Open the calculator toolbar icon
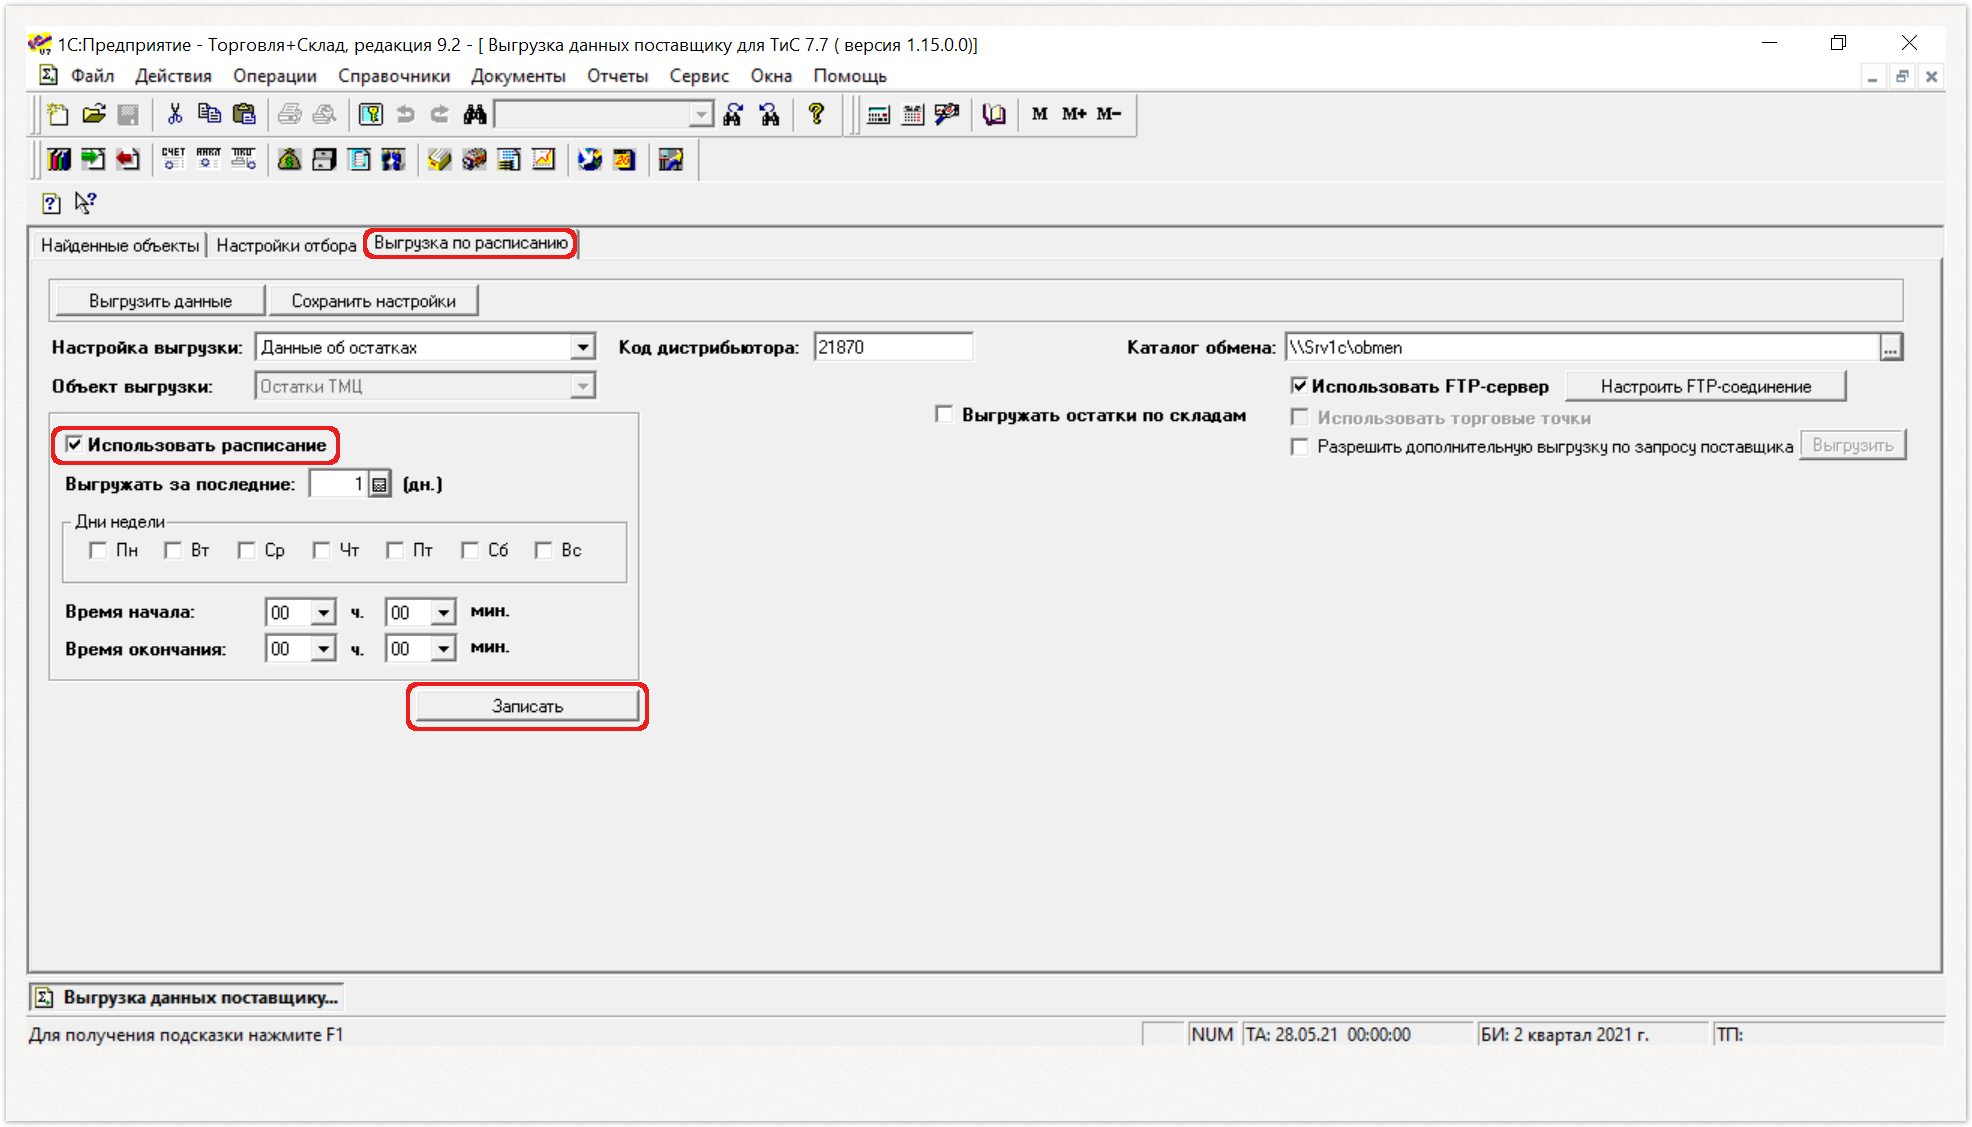1972x1127 pixels. point(879,114)
